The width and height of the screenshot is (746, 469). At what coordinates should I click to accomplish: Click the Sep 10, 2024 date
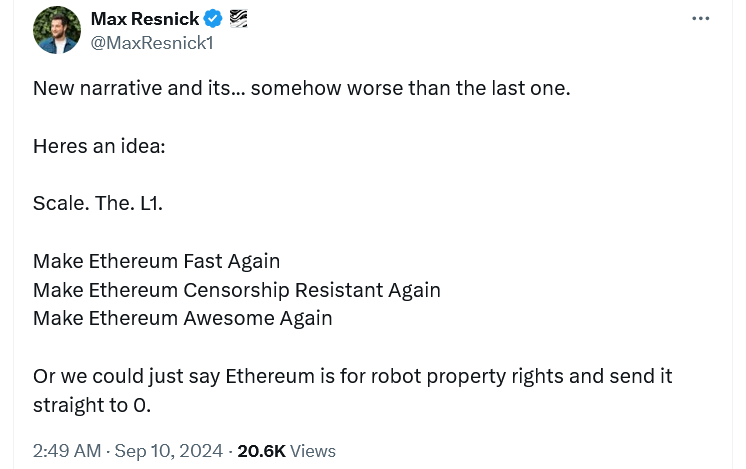tap(168, 451)
